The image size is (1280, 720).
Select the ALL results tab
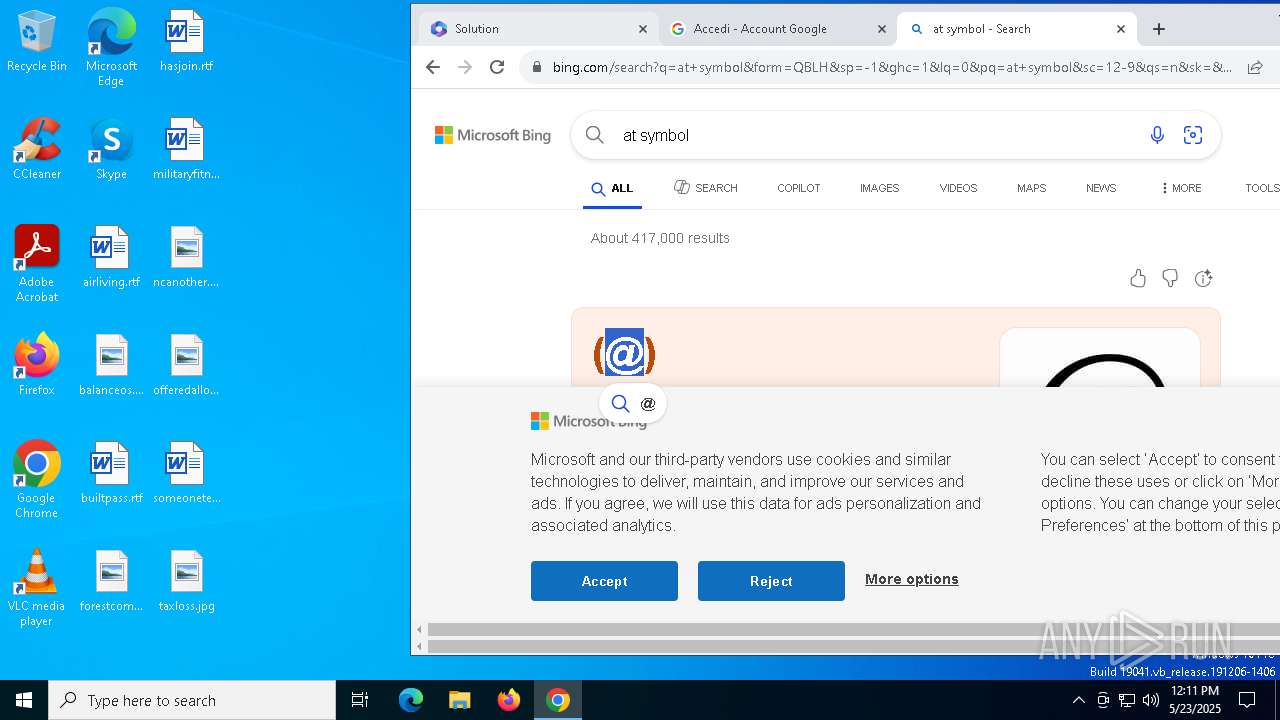pyautogui.click(x=612, y=188)
